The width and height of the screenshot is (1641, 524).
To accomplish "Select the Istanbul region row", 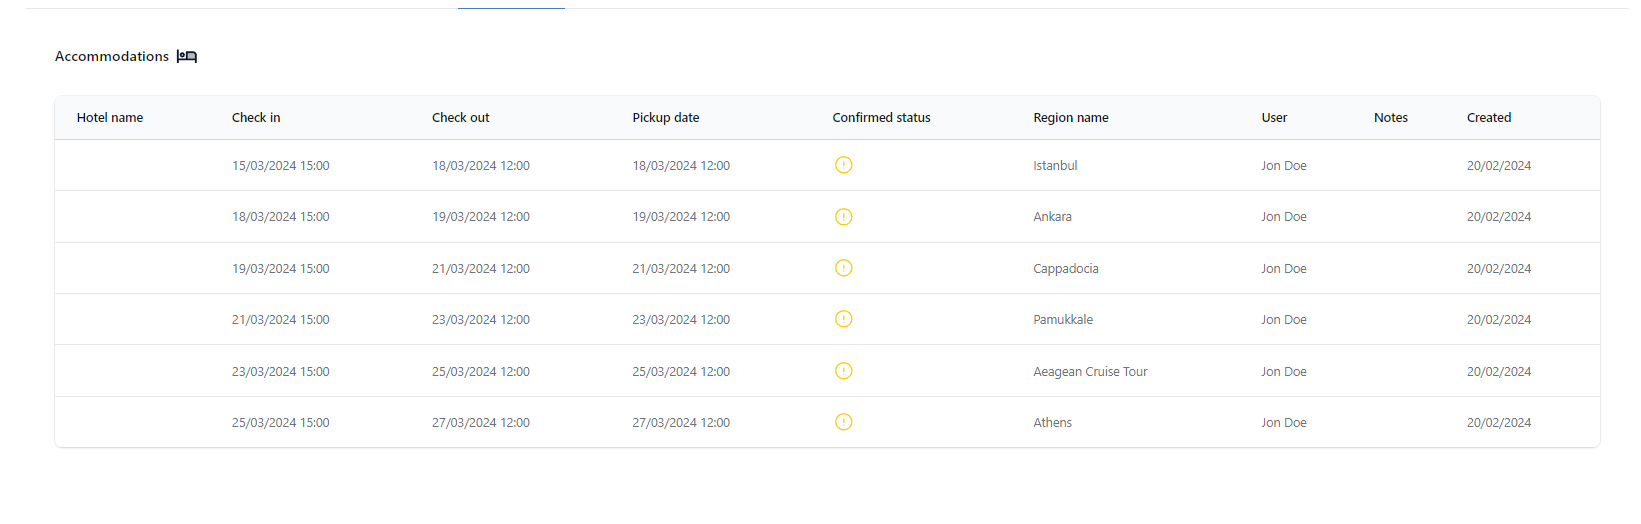I will click(1055, 166).
